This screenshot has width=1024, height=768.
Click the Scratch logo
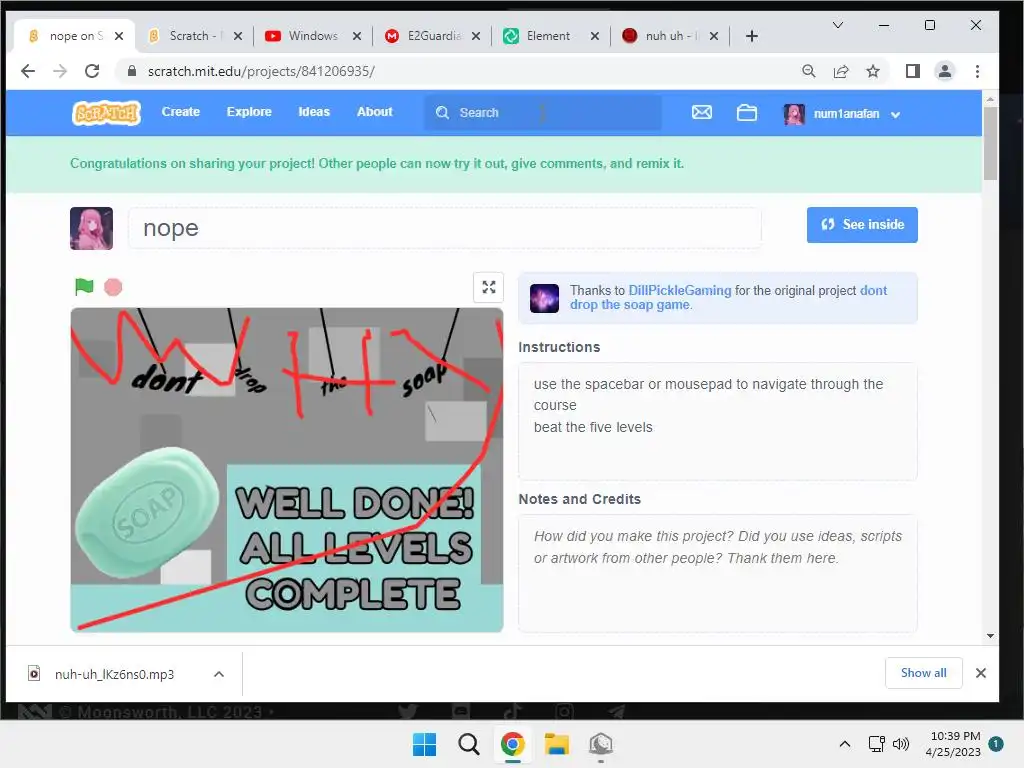point(106,113)
